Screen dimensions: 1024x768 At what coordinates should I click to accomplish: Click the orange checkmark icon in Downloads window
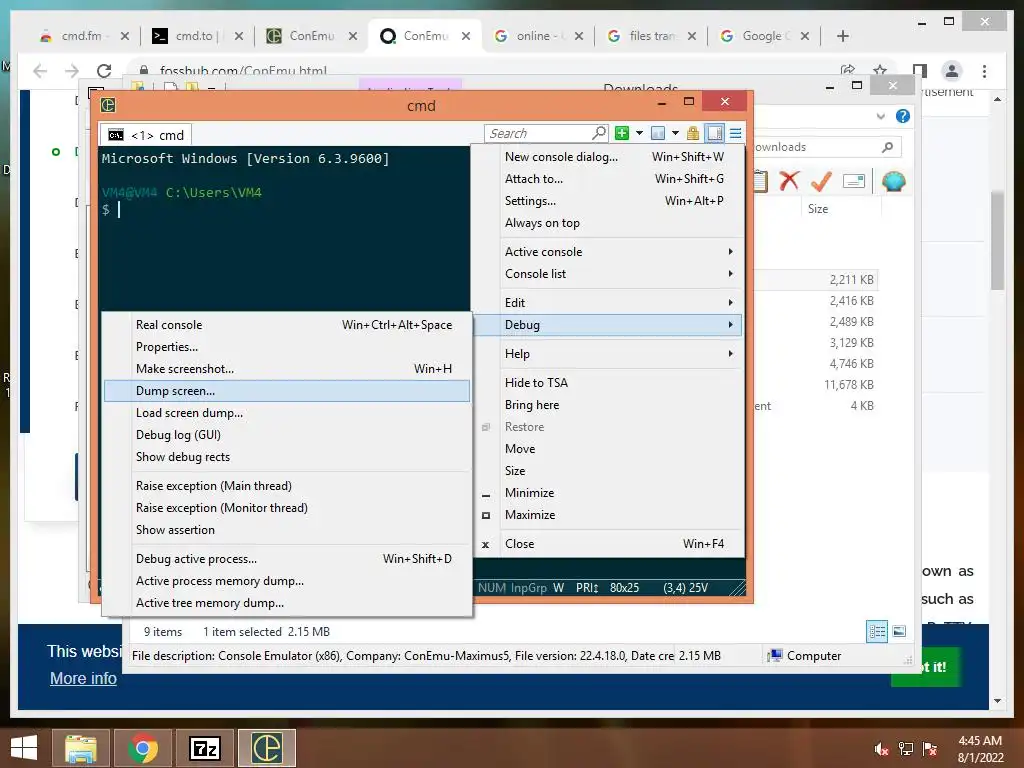click(821, 181)
